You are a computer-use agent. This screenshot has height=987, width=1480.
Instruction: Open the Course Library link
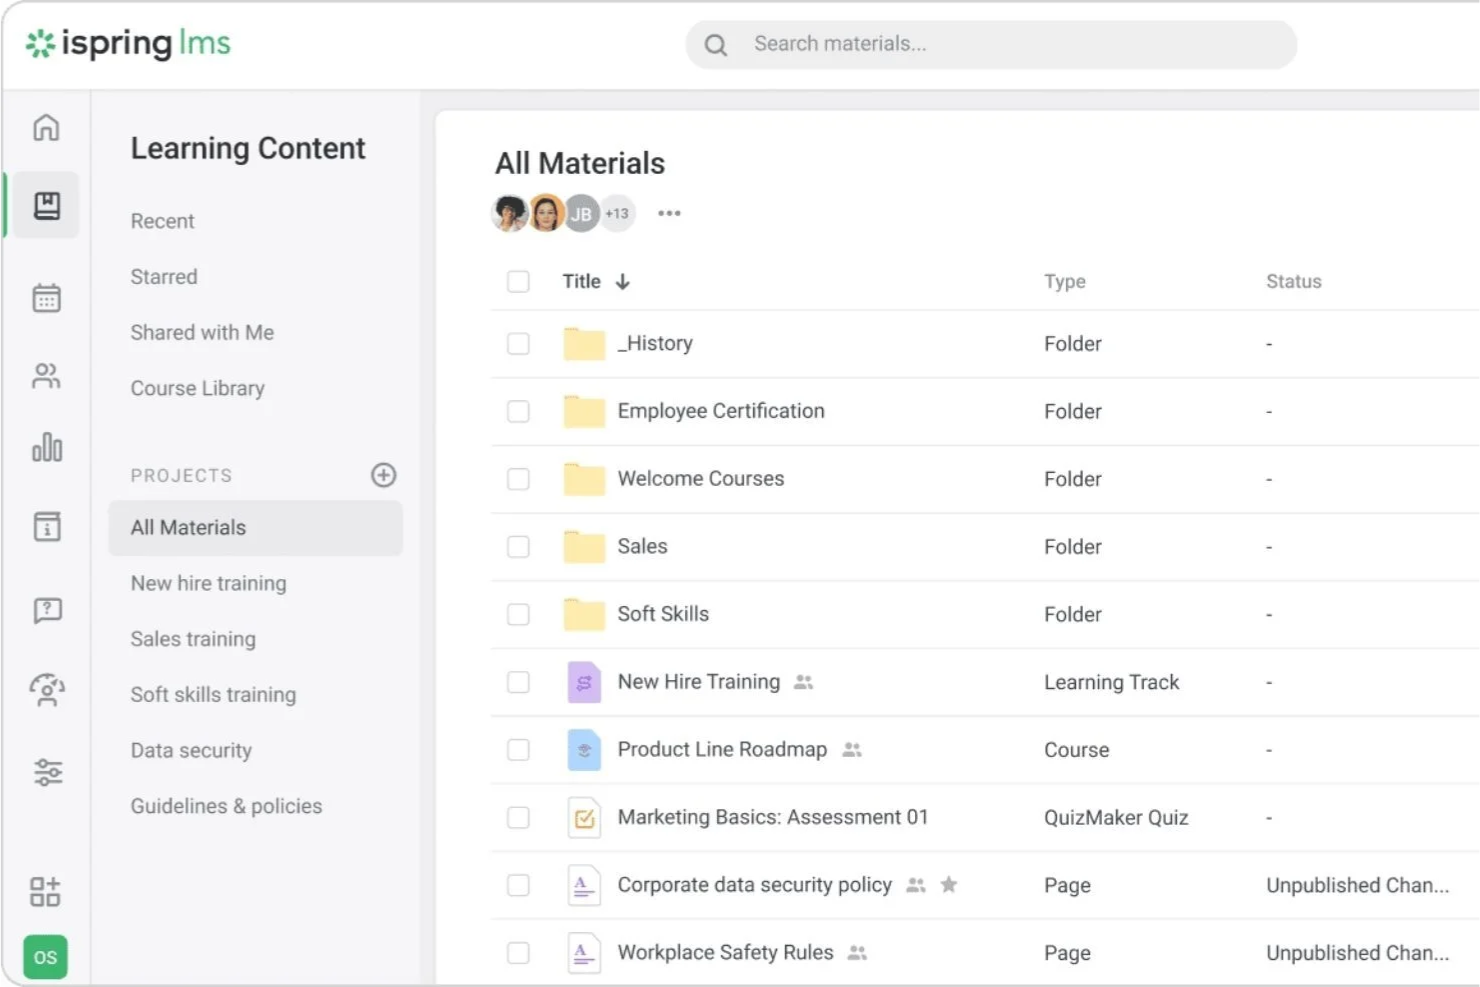click(197, 388)
